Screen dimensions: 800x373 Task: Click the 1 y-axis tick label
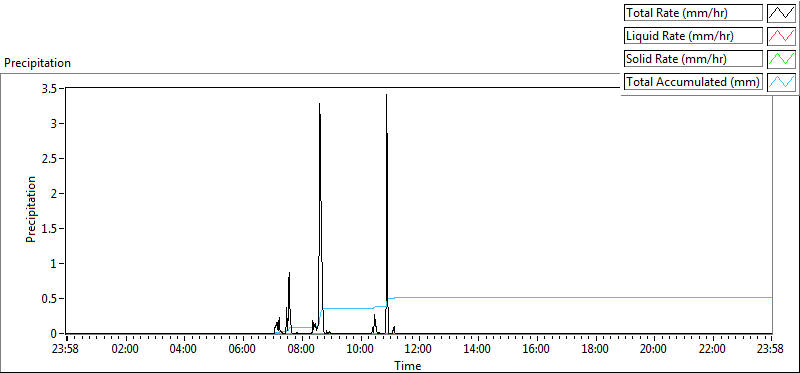coord(55,263)
